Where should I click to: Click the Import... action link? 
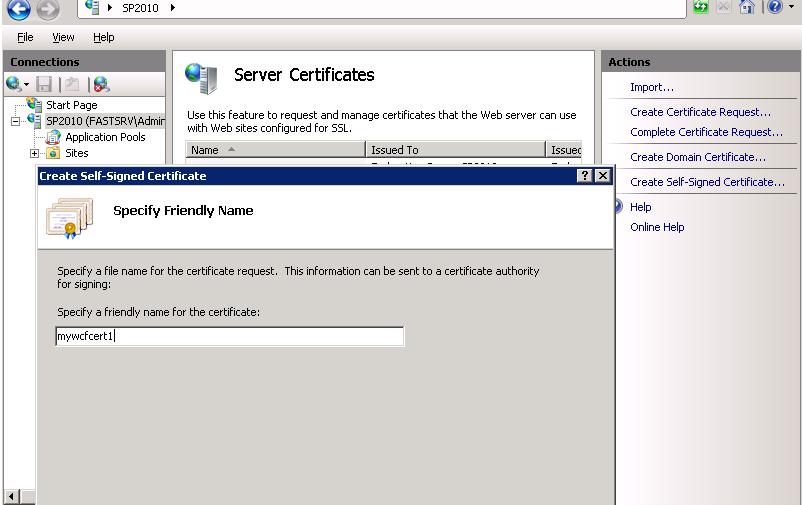652,87
